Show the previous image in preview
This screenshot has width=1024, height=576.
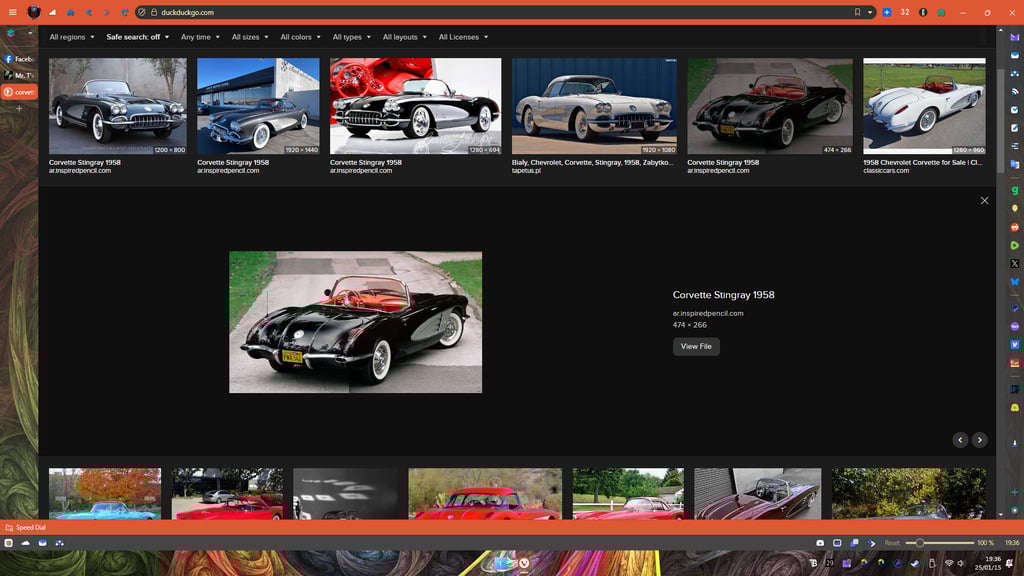960,440
